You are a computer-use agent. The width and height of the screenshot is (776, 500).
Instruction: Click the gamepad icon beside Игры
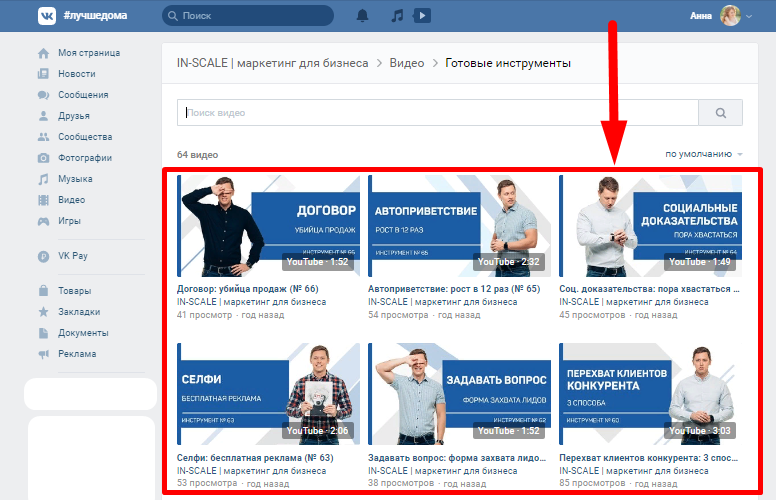point(44,221)
